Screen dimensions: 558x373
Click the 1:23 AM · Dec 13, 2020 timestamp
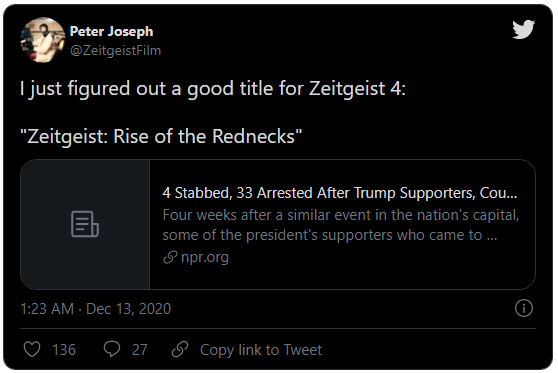pyautogui.click(x=95, y=309)
